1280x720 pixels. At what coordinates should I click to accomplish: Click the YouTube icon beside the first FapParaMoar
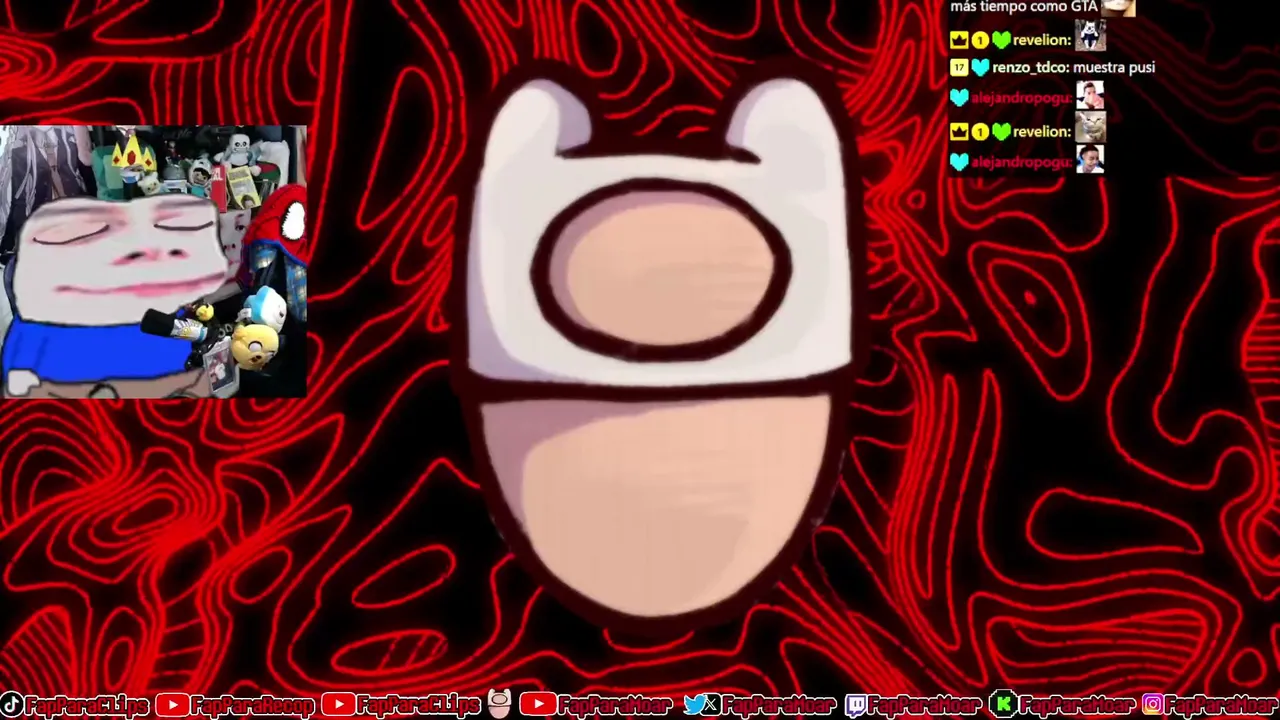pos(538,706)
